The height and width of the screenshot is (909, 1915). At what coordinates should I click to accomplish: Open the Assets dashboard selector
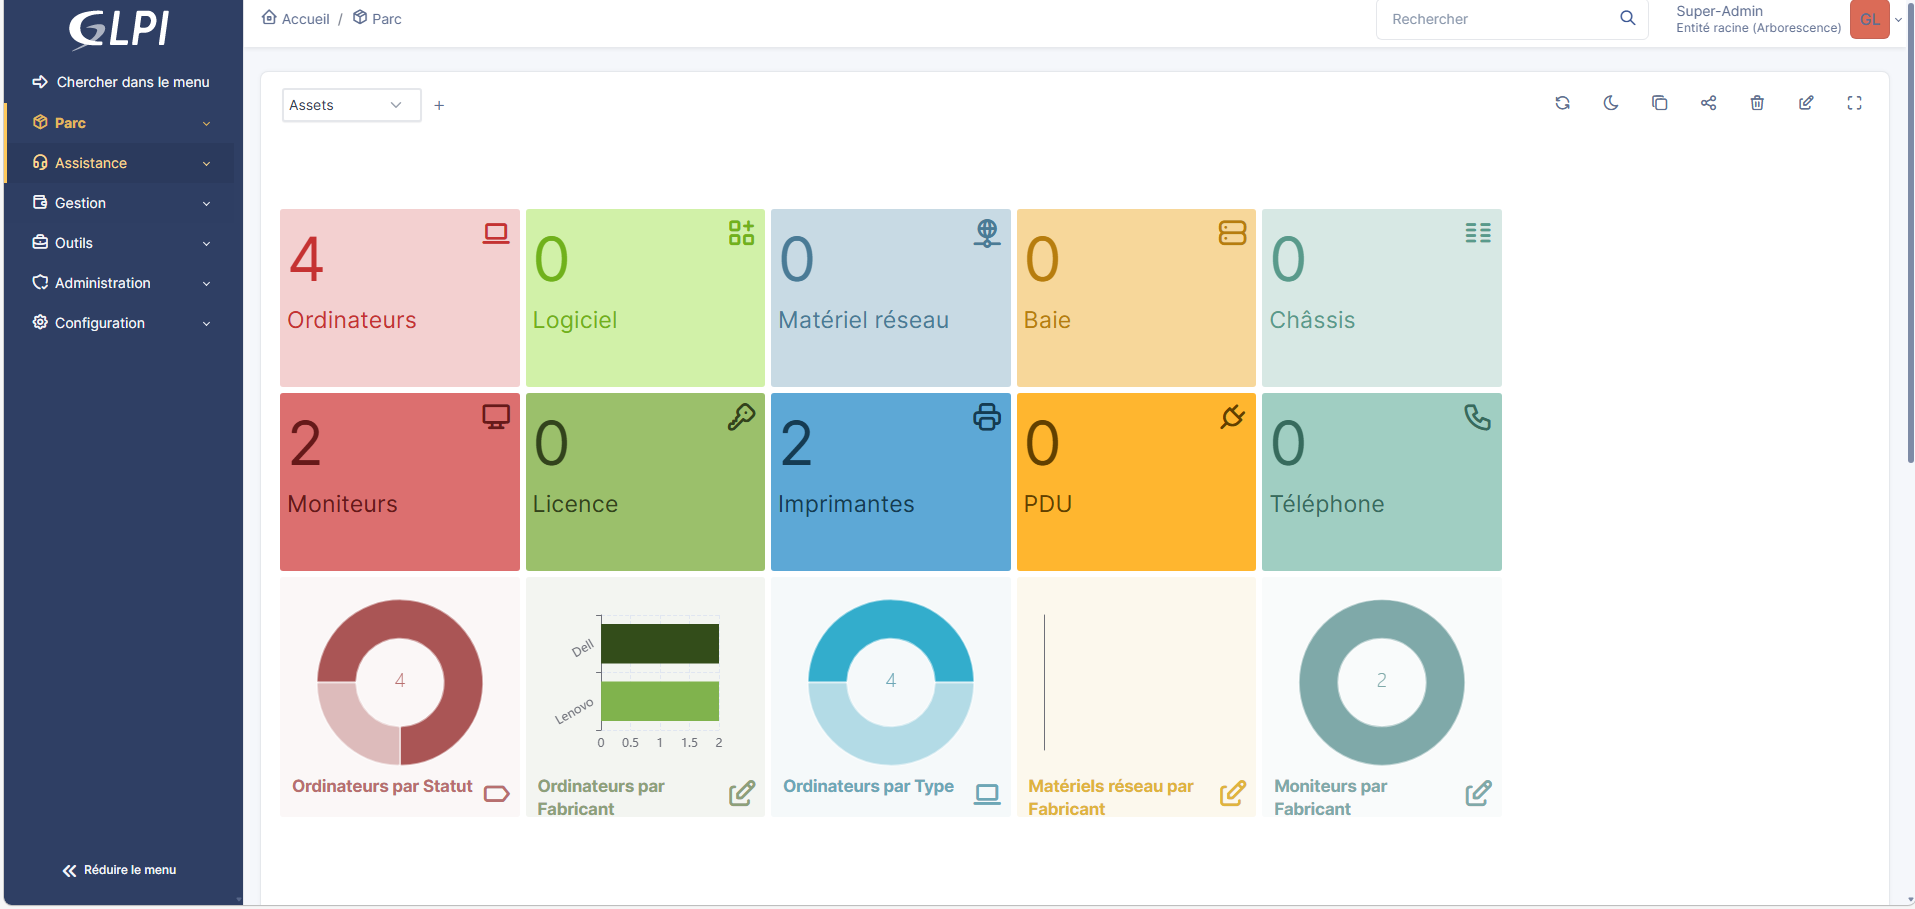coord(350,104)
